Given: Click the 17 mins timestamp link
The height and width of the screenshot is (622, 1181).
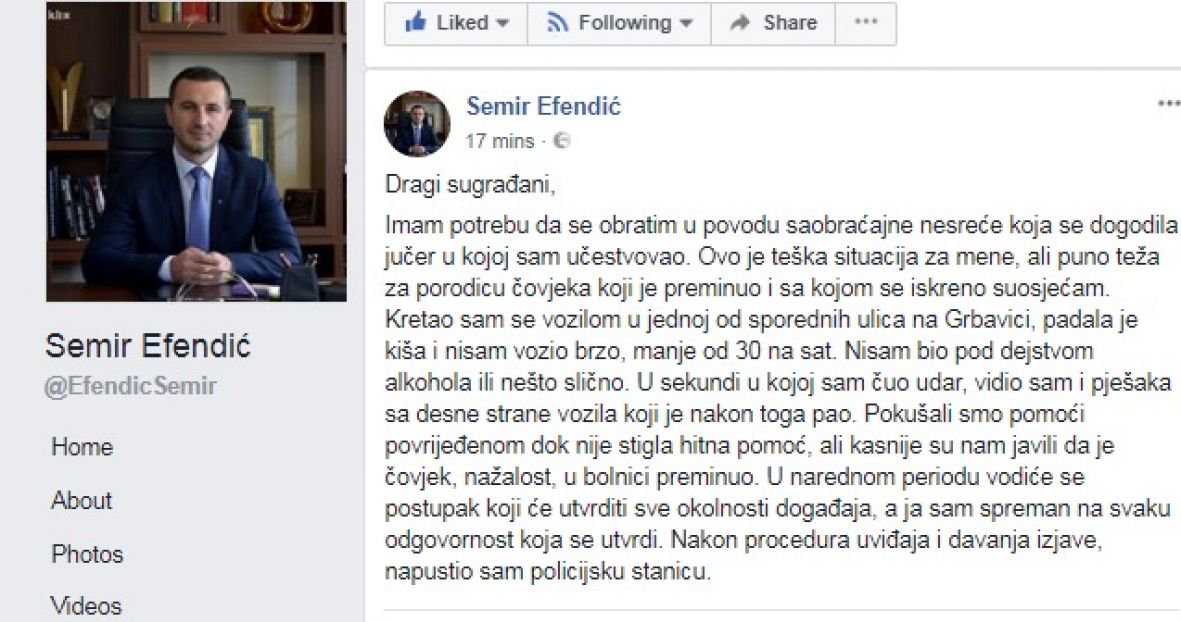Looking at the screenshot, I should (x=499, y=141).
